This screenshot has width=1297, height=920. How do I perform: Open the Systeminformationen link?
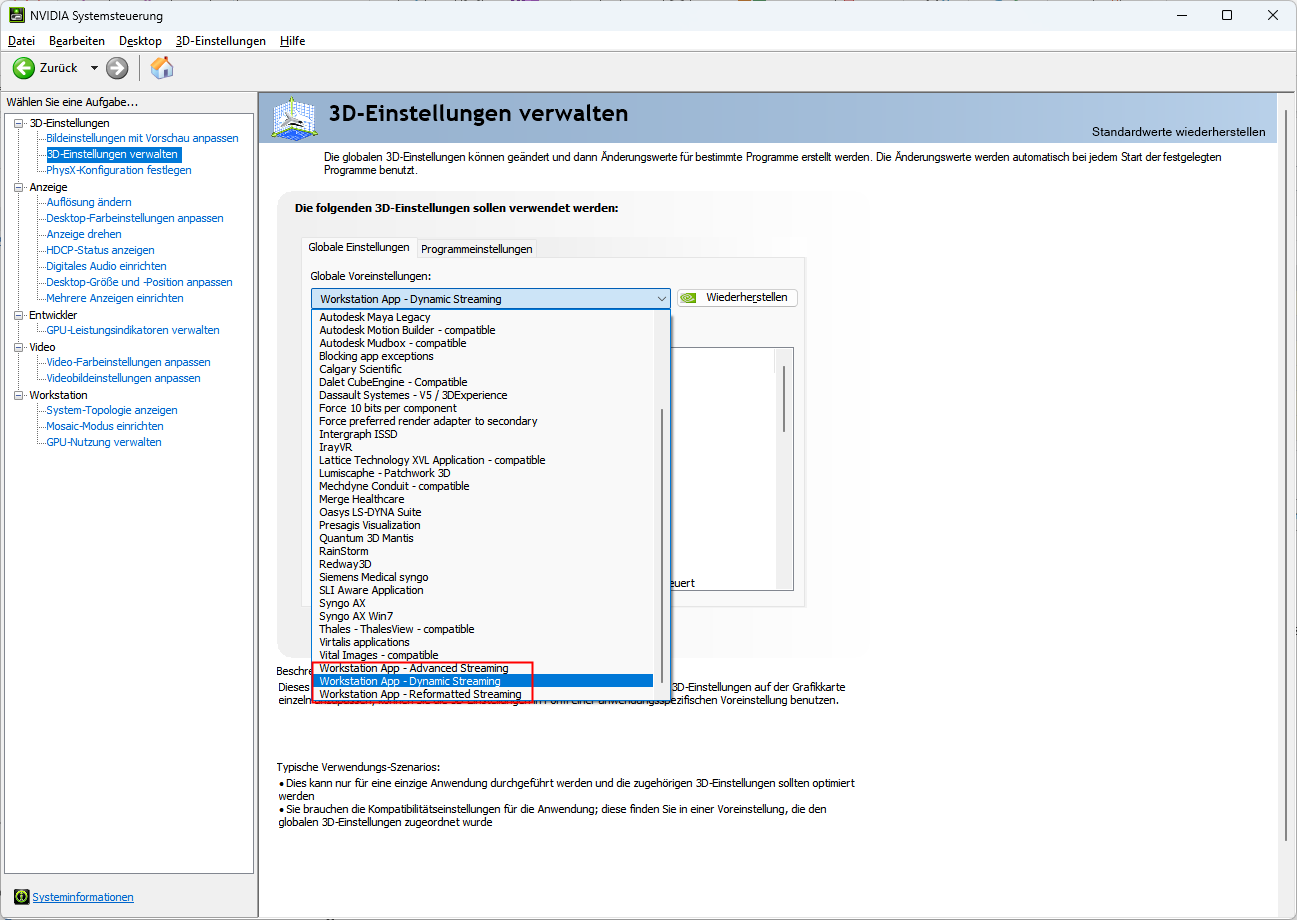[x=83, y=897]
